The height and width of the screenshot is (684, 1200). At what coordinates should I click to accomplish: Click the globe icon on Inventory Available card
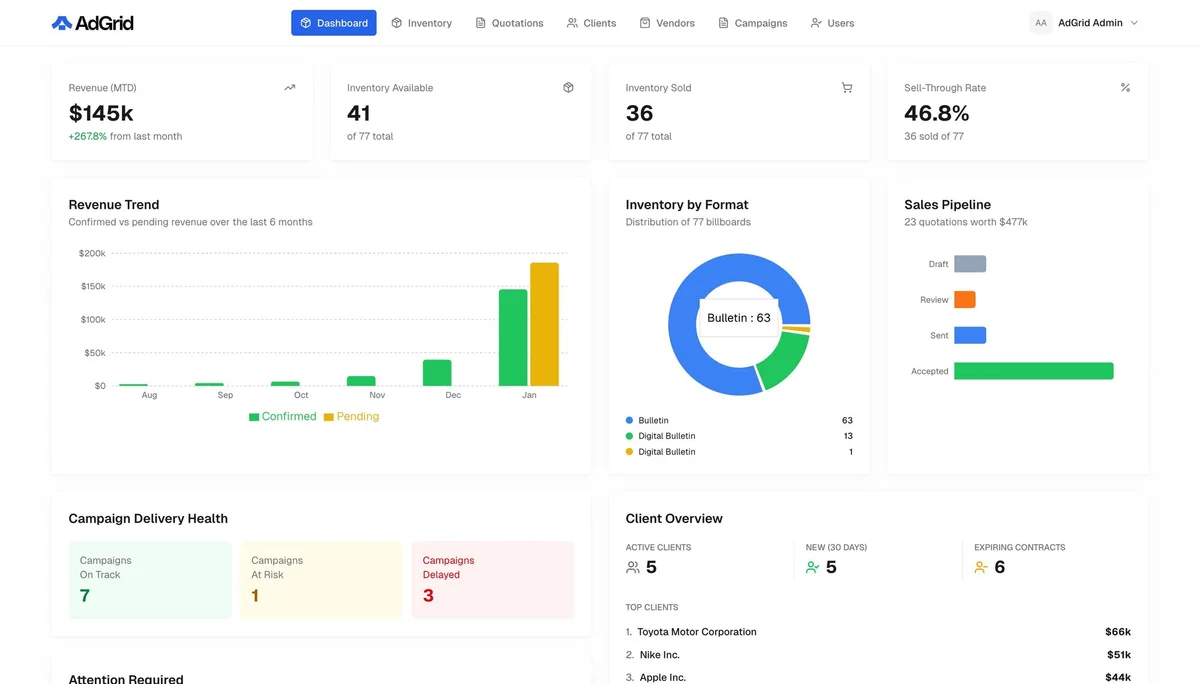tap(568, 87)
